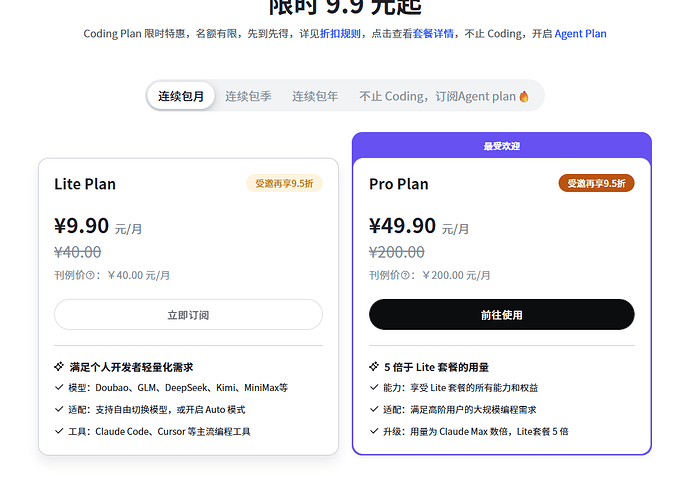The width and height of the screenshot is (690, 478).
Task: Click 前往使用 on the Pro Plan
Action: pos(502,315)
